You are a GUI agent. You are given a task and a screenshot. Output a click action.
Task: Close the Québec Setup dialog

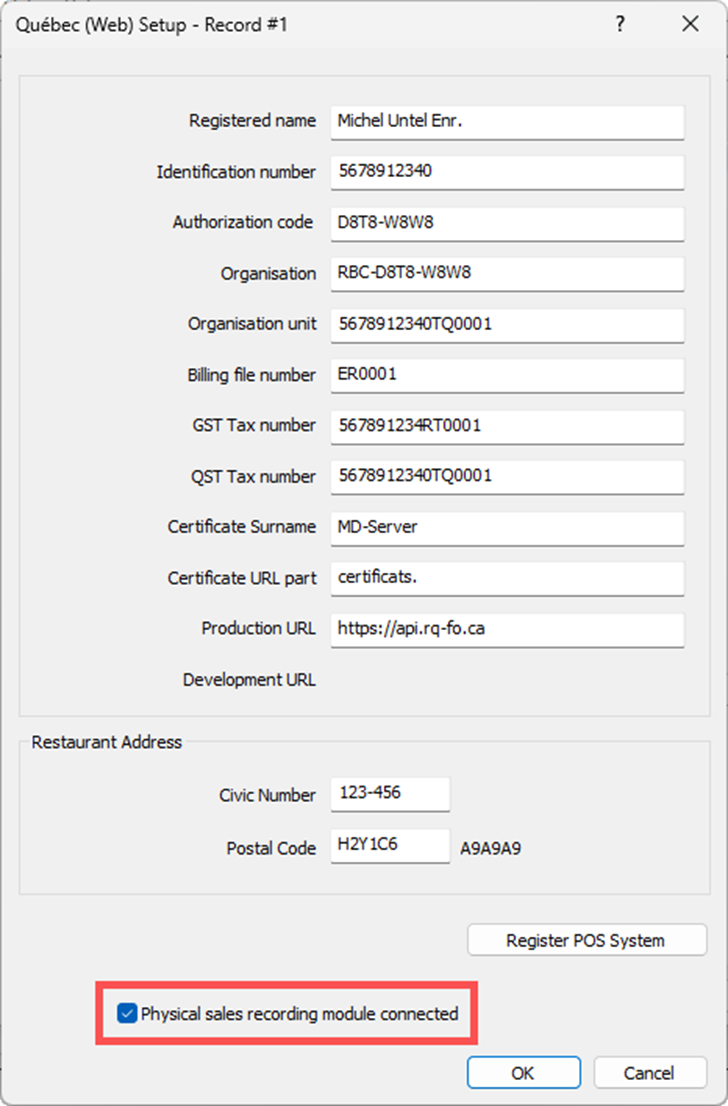click(x=690, y=25)
